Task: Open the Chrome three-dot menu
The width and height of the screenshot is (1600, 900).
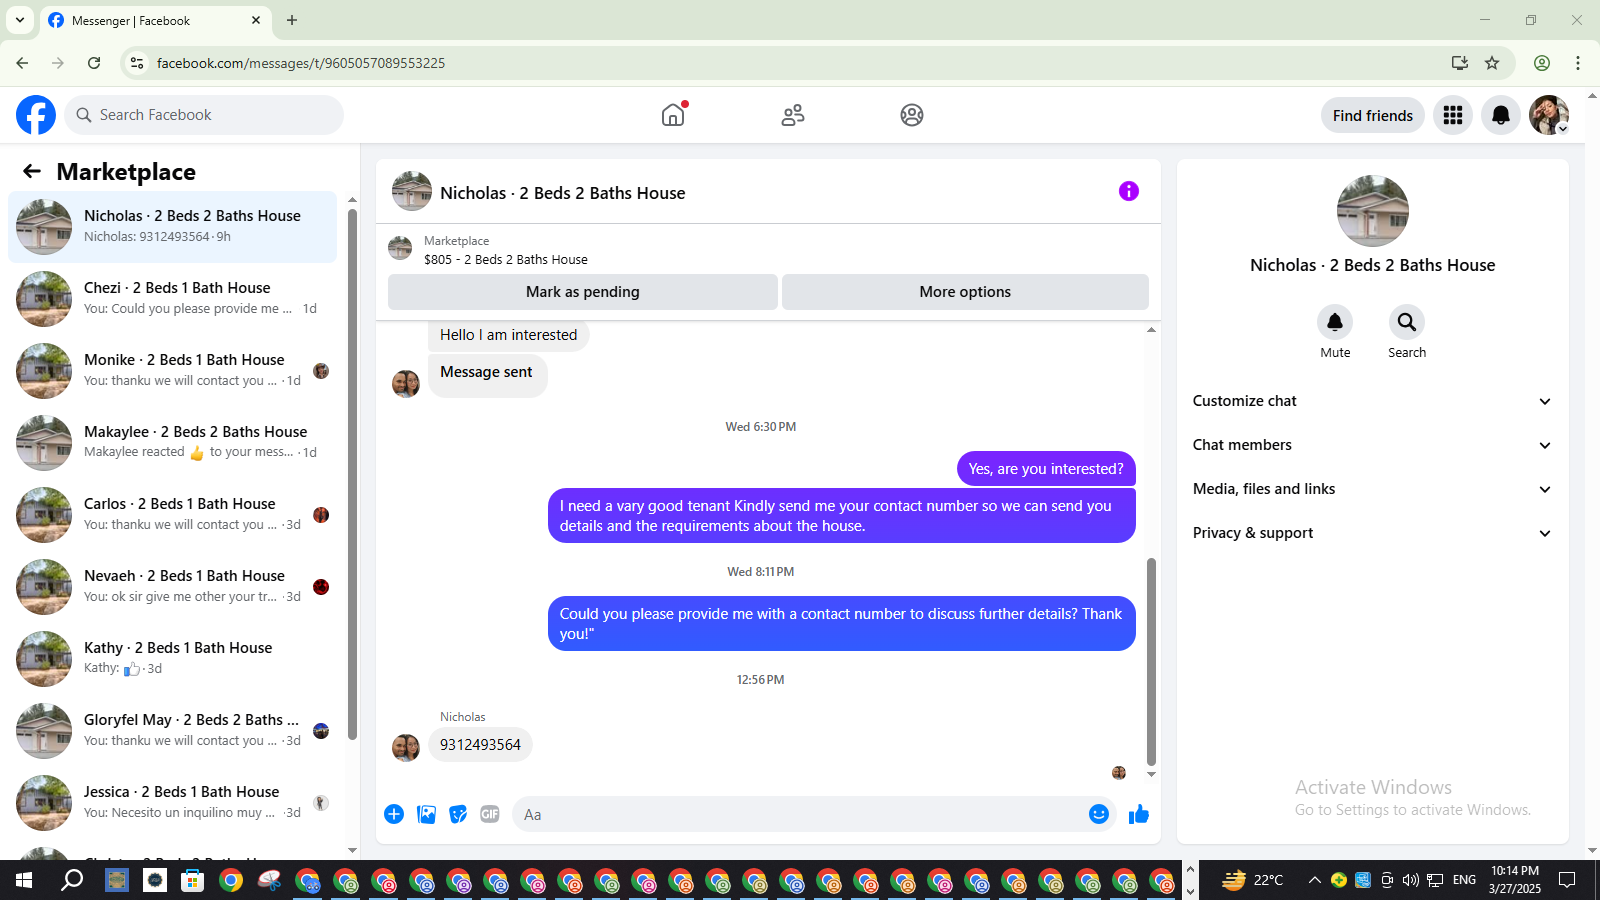Action: (x=1578, y=63)
